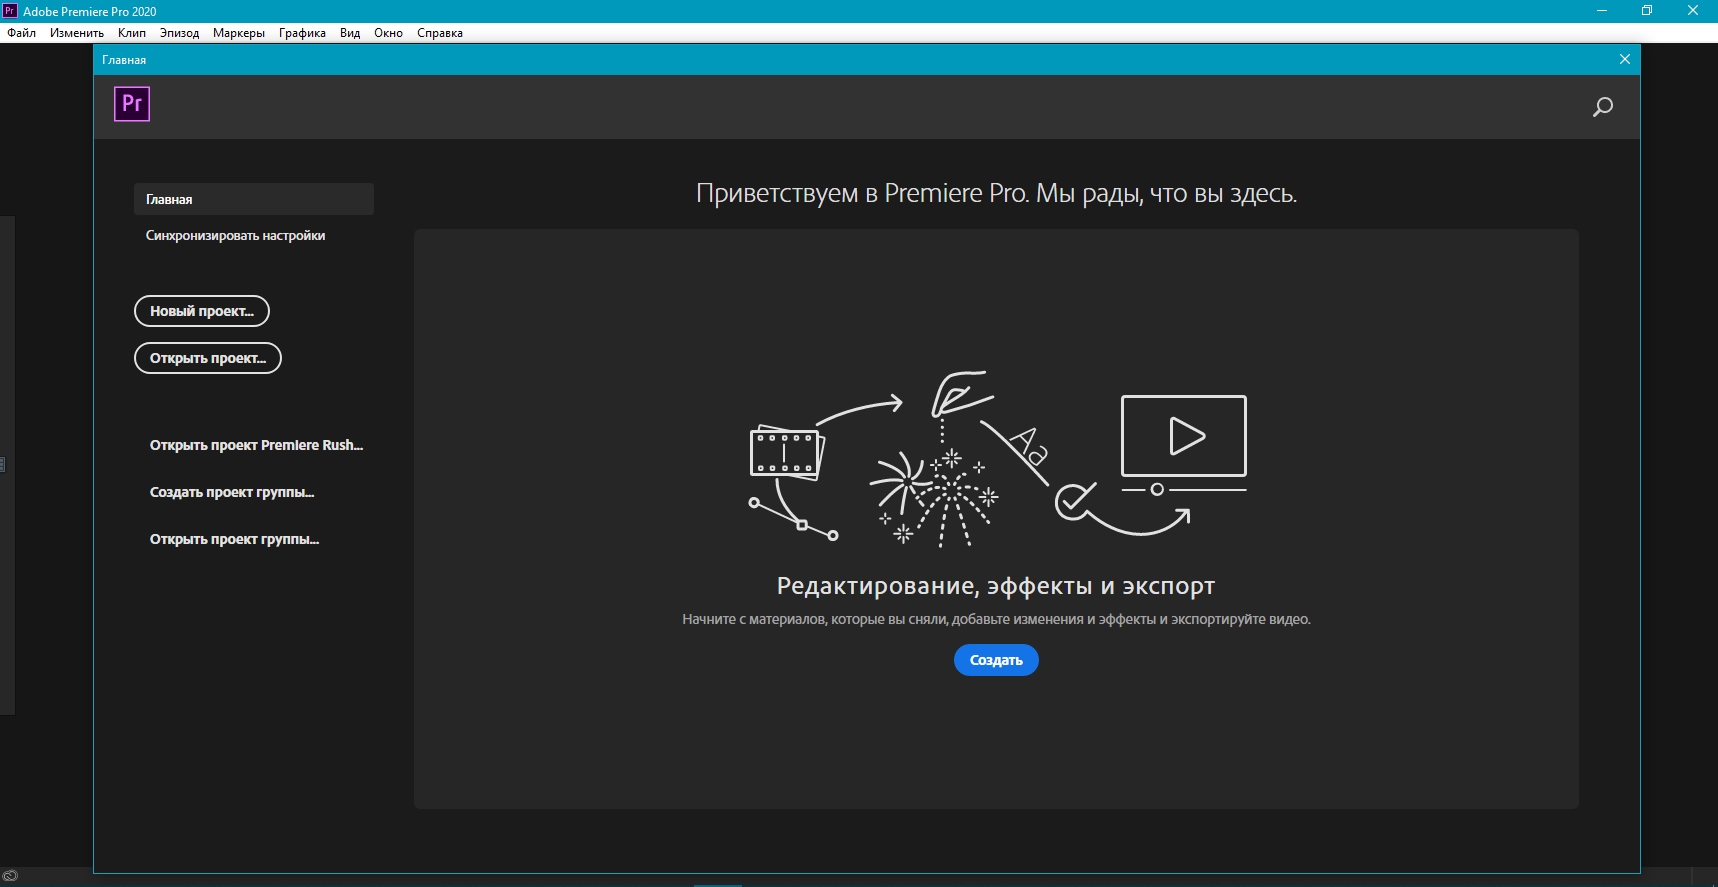This screenshot has width=1718, height=887.
Task: Open the Маркеры menu
Action: (239, 33)
